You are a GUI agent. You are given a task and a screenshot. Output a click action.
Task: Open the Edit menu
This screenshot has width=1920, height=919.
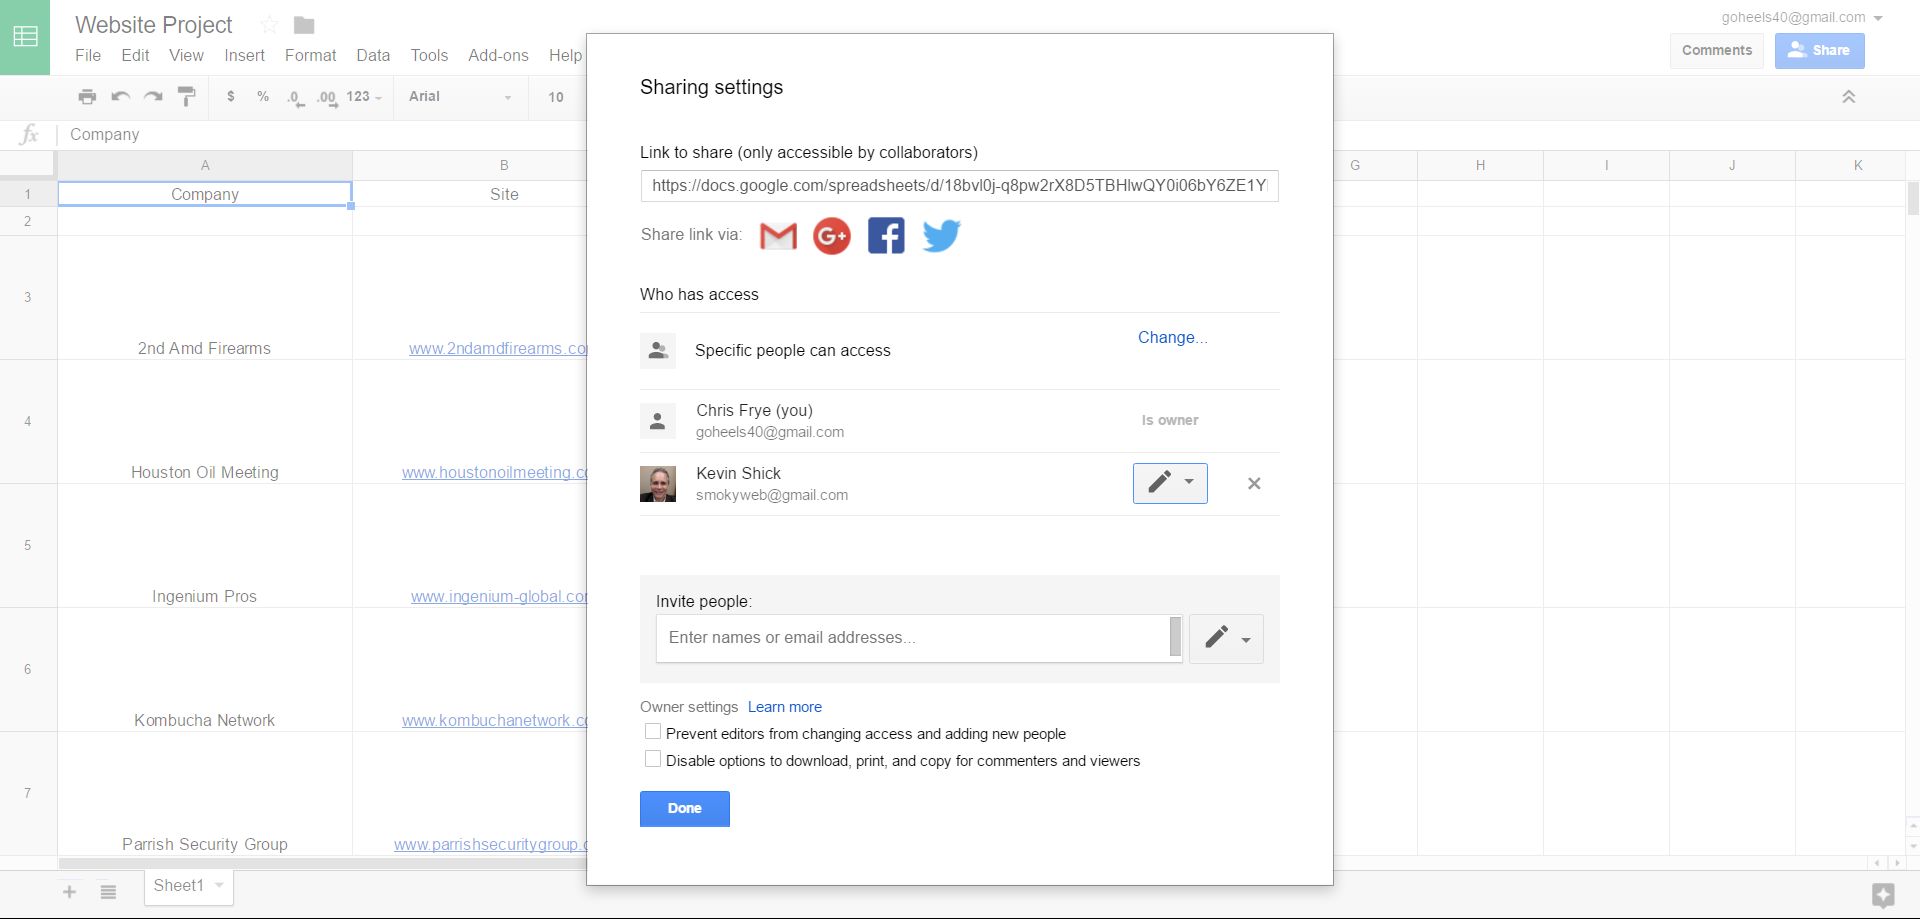pos(135,56)
